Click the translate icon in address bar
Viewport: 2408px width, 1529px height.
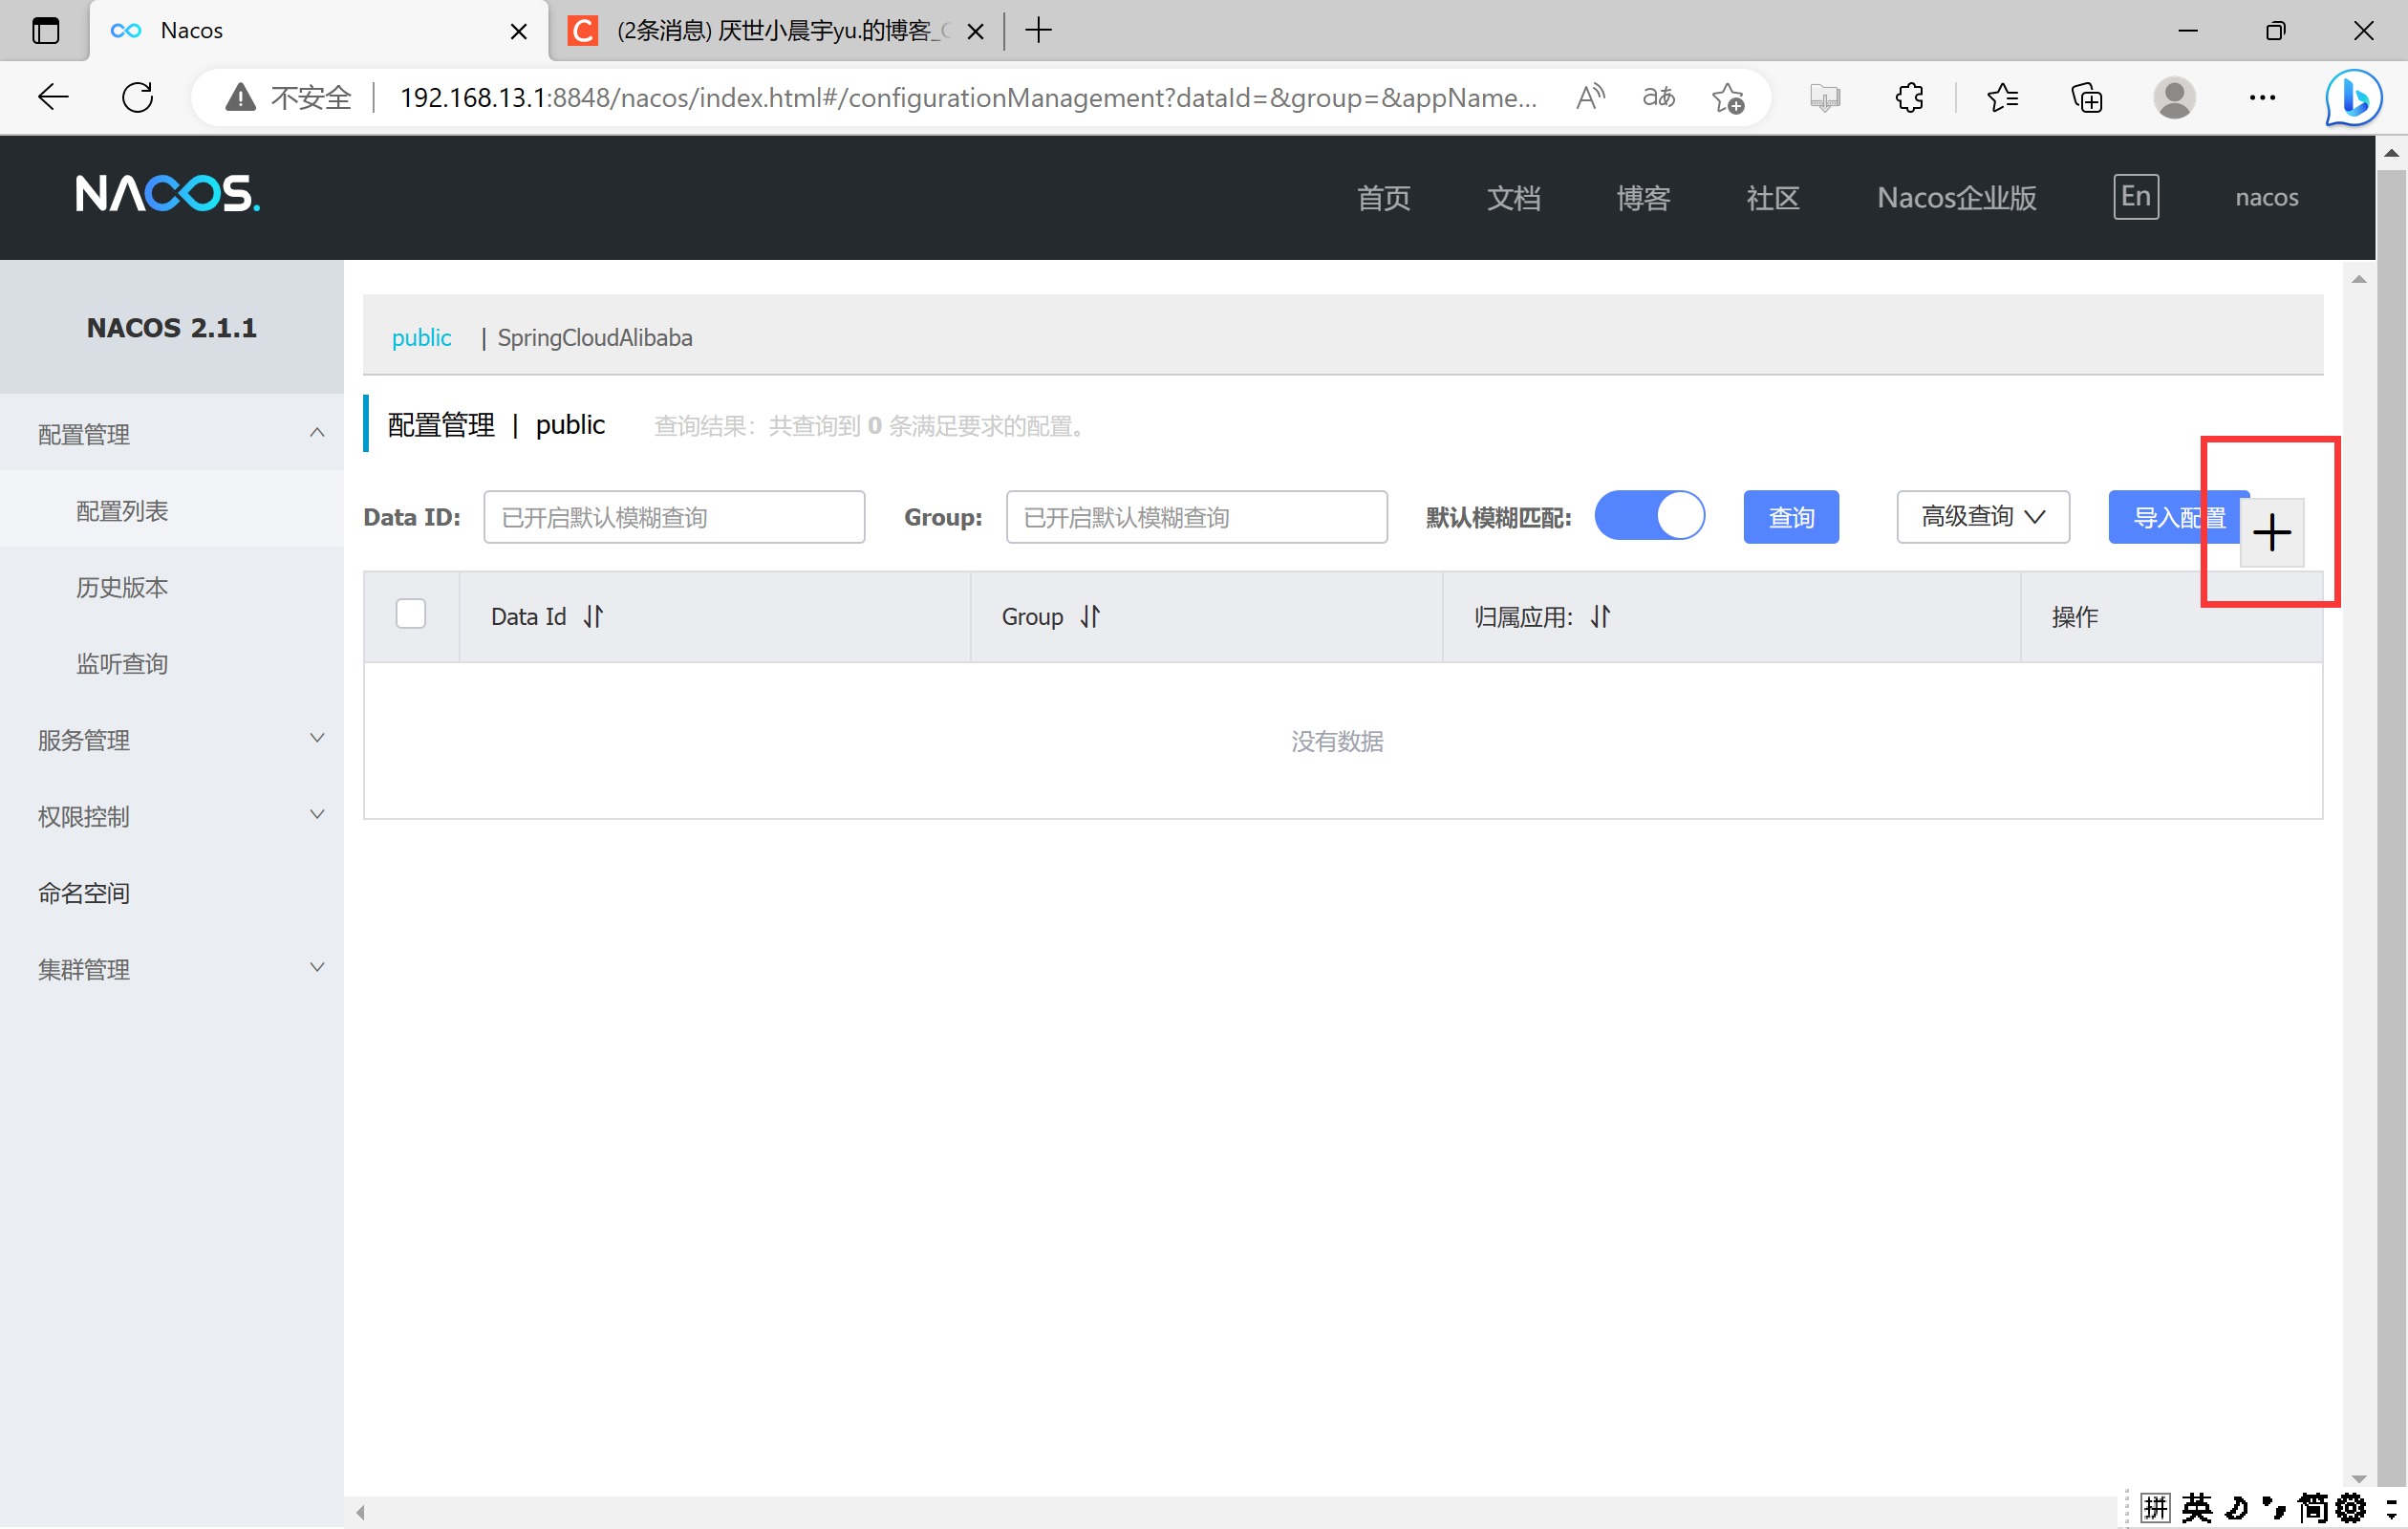point(1659,97)
